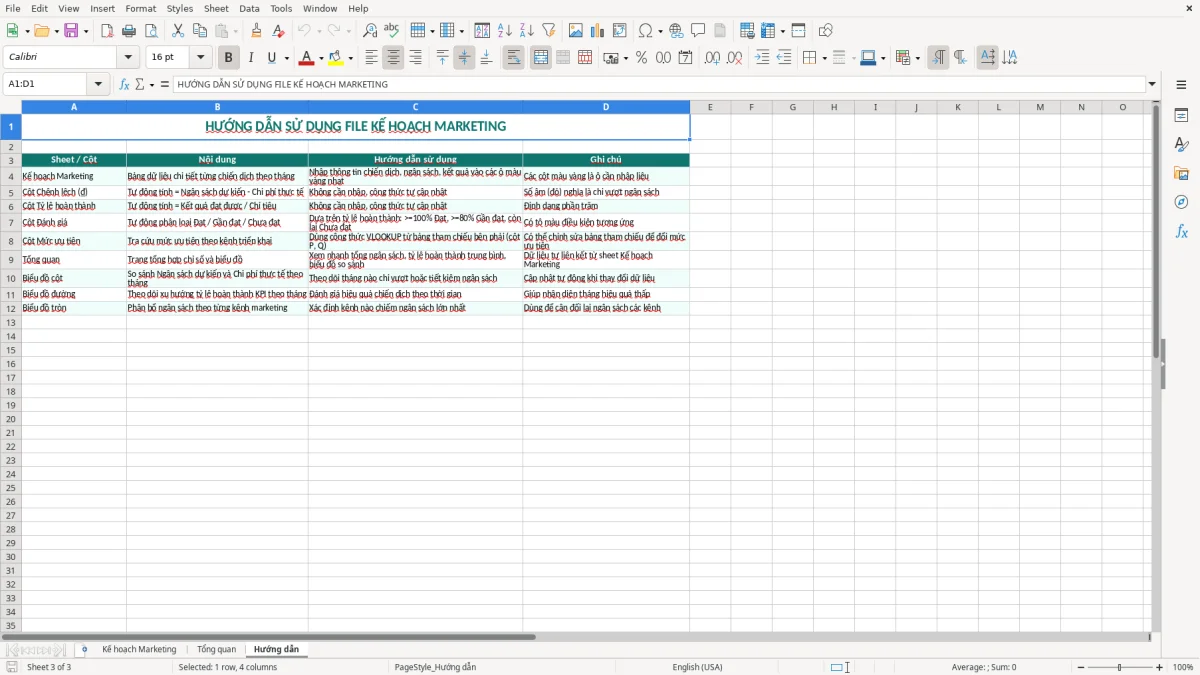
Task: Open the Paste options dropdown arrow
Action: pos(235,31)
